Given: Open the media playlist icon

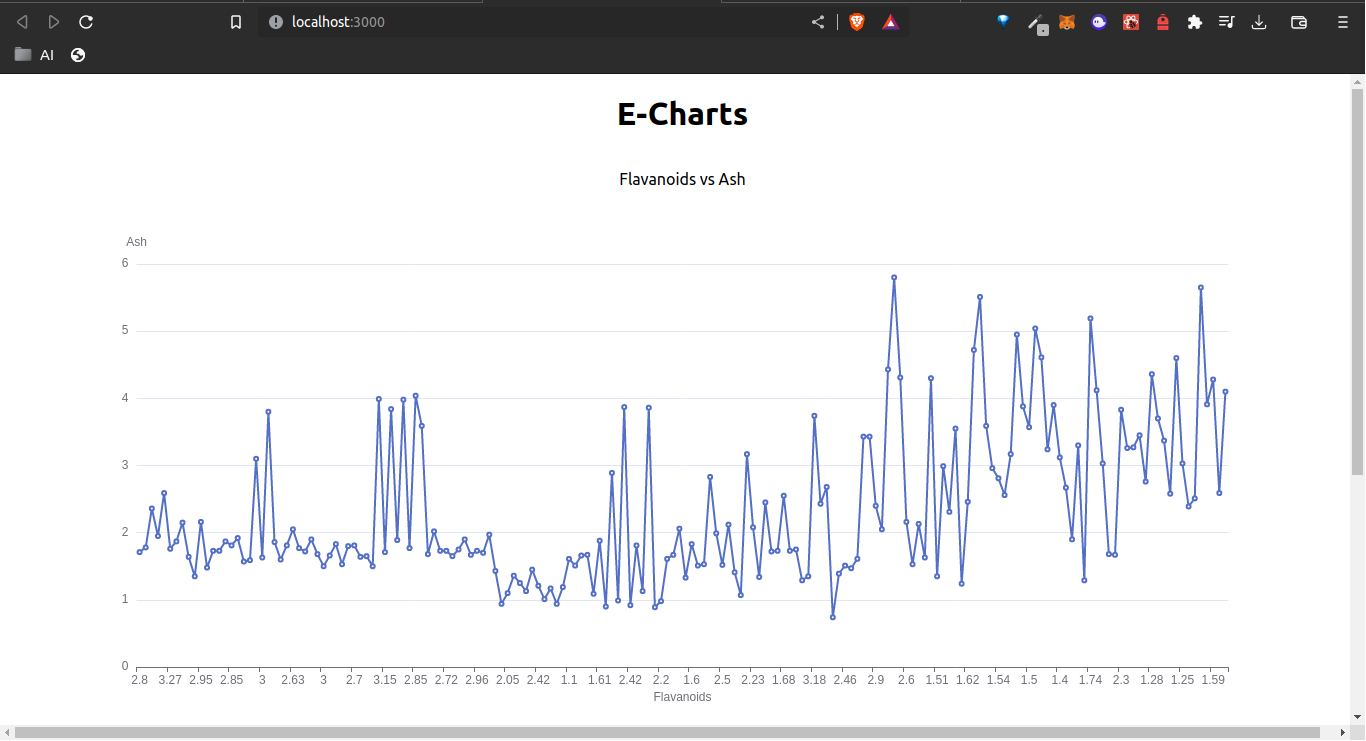Looking at the screenshot, I should tap(1226, 22).
